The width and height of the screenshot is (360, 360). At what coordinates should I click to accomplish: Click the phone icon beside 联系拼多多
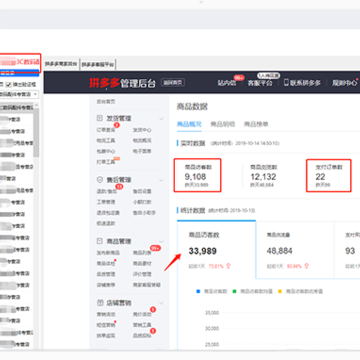[286, 82]
